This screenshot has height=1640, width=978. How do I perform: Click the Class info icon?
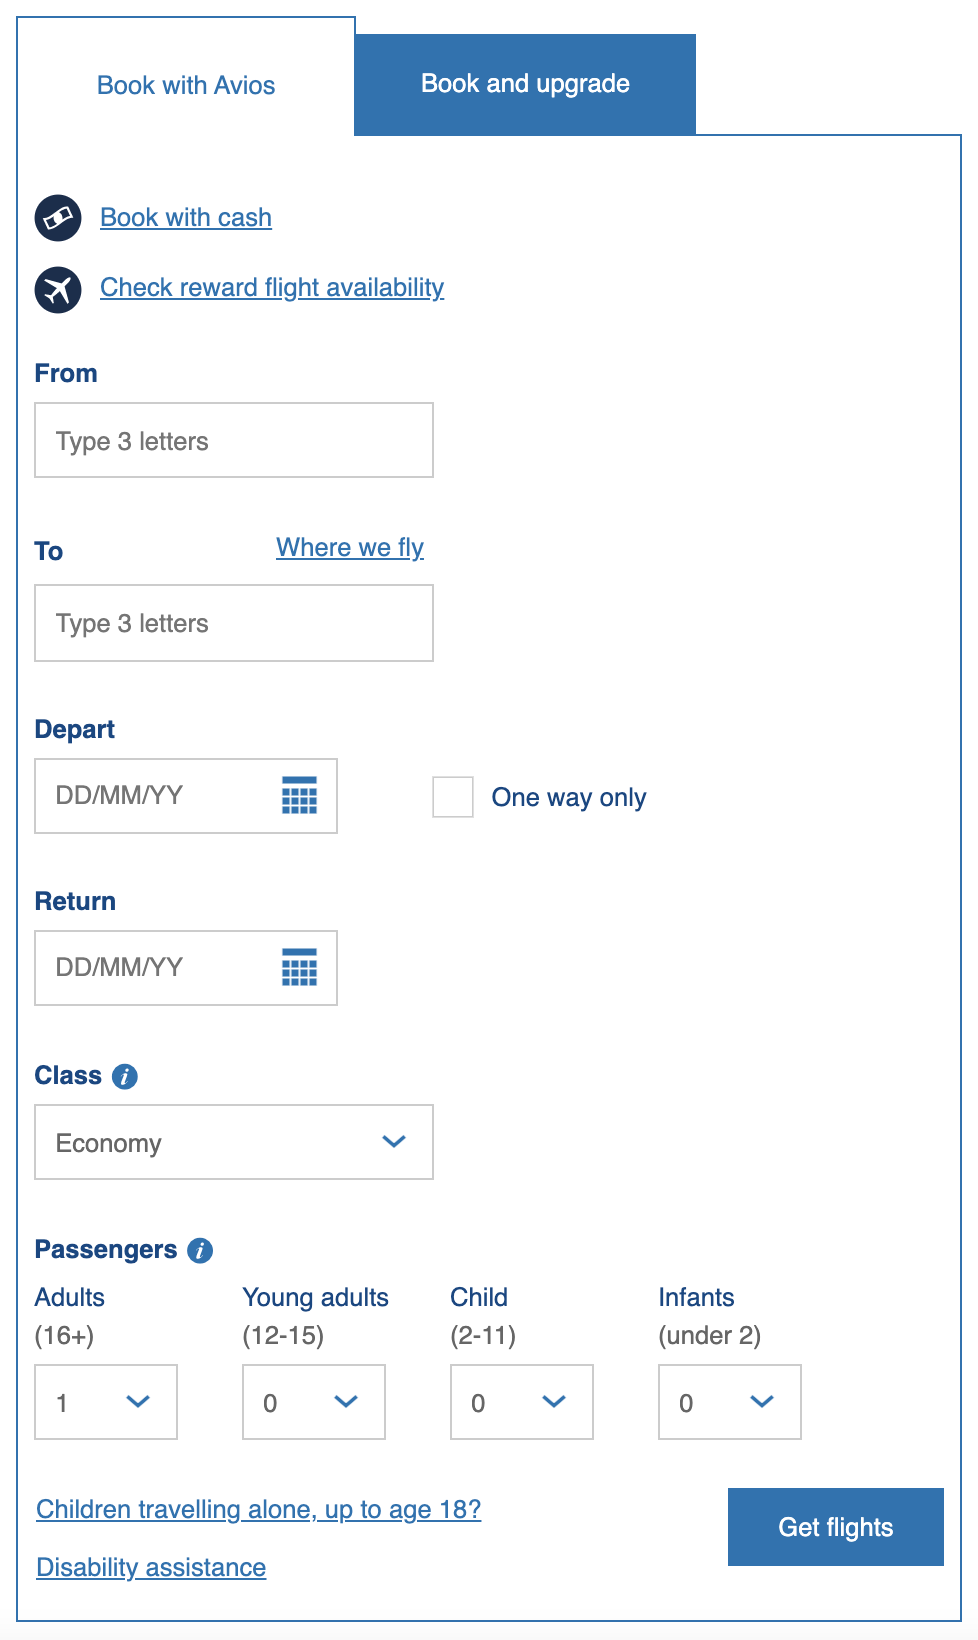(x=125, y=1077)
